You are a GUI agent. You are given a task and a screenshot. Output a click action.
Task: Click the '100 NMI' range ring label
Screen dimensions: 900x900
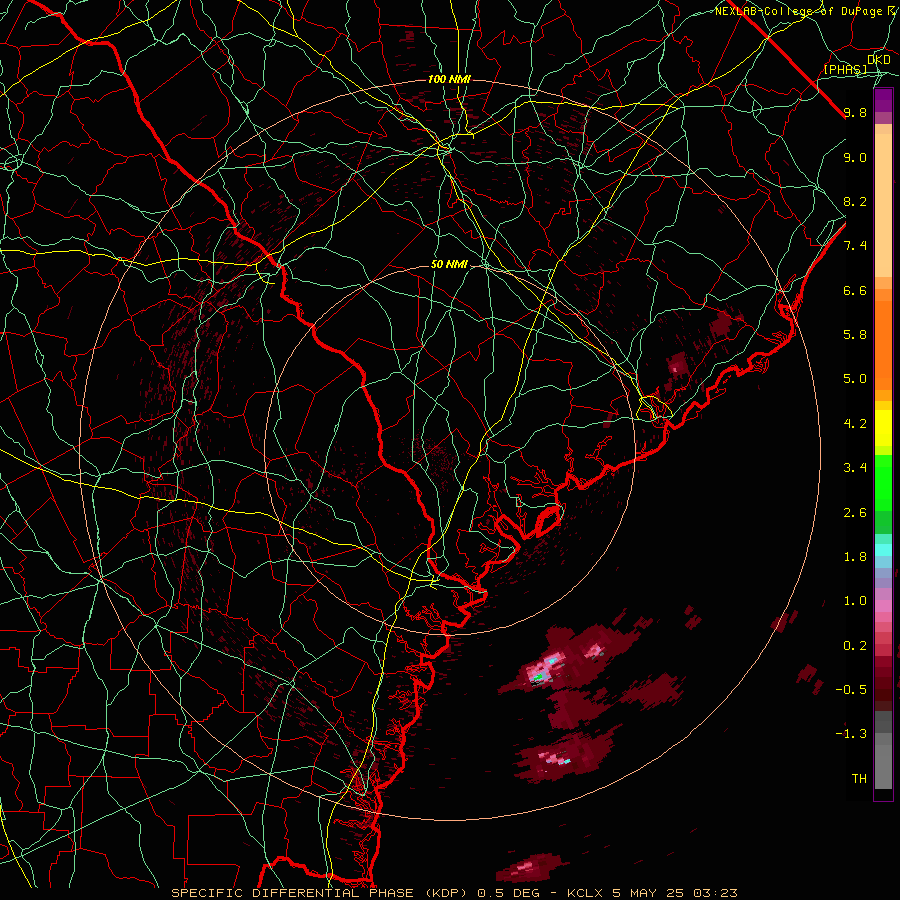point(449,79)
